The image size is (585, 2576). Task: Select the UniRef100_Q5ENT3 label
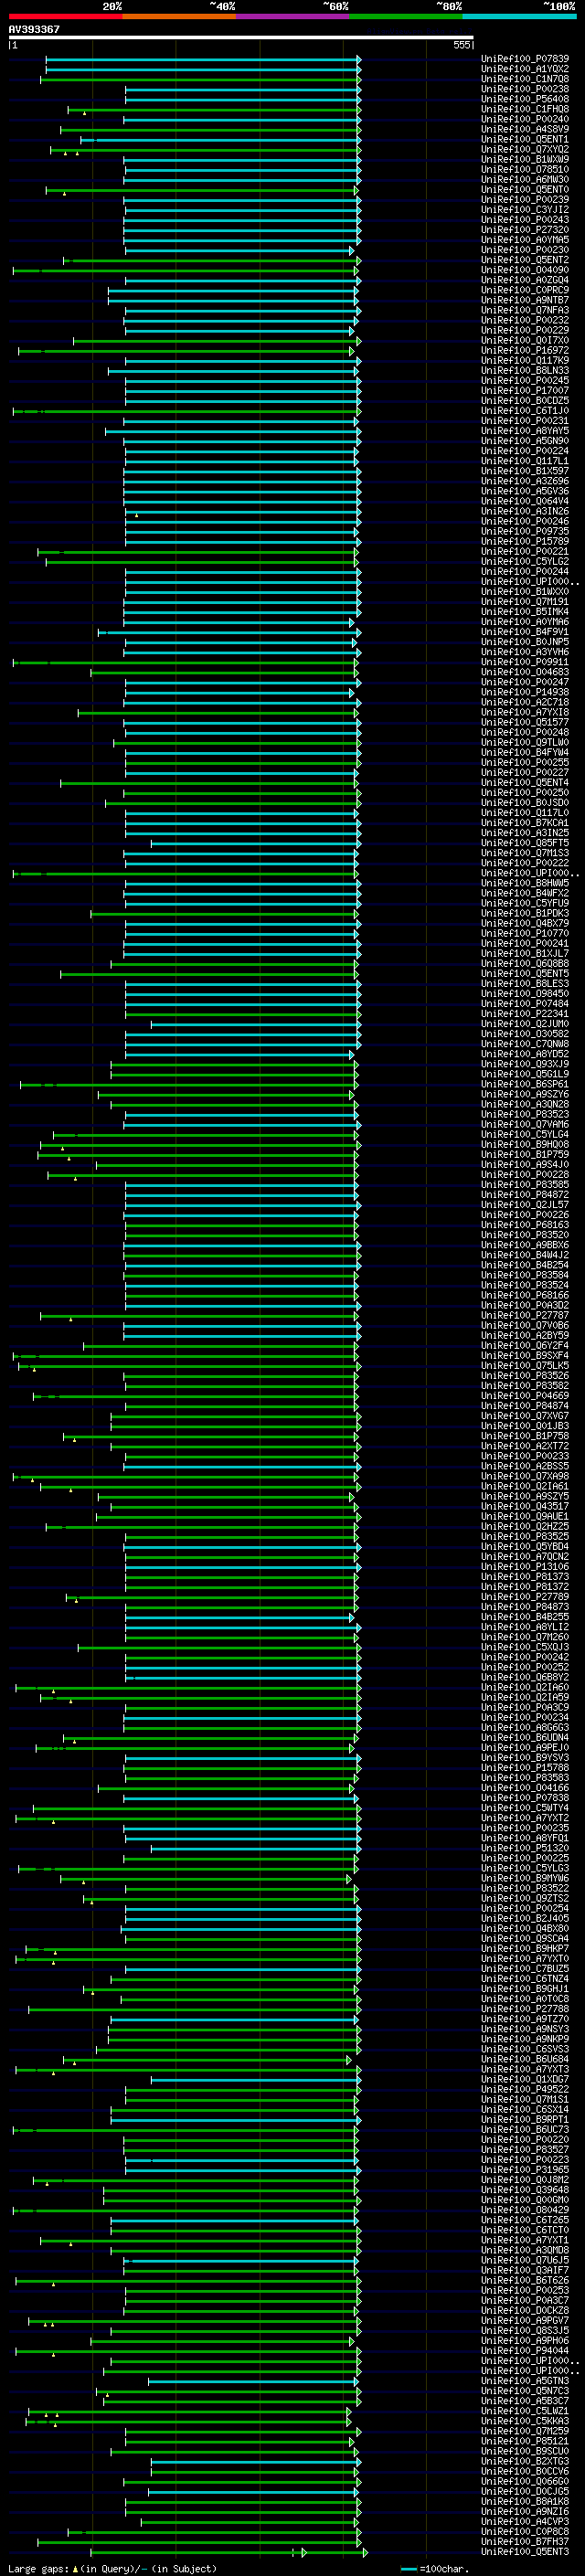pyautogui.click(x=525, y=2552)
